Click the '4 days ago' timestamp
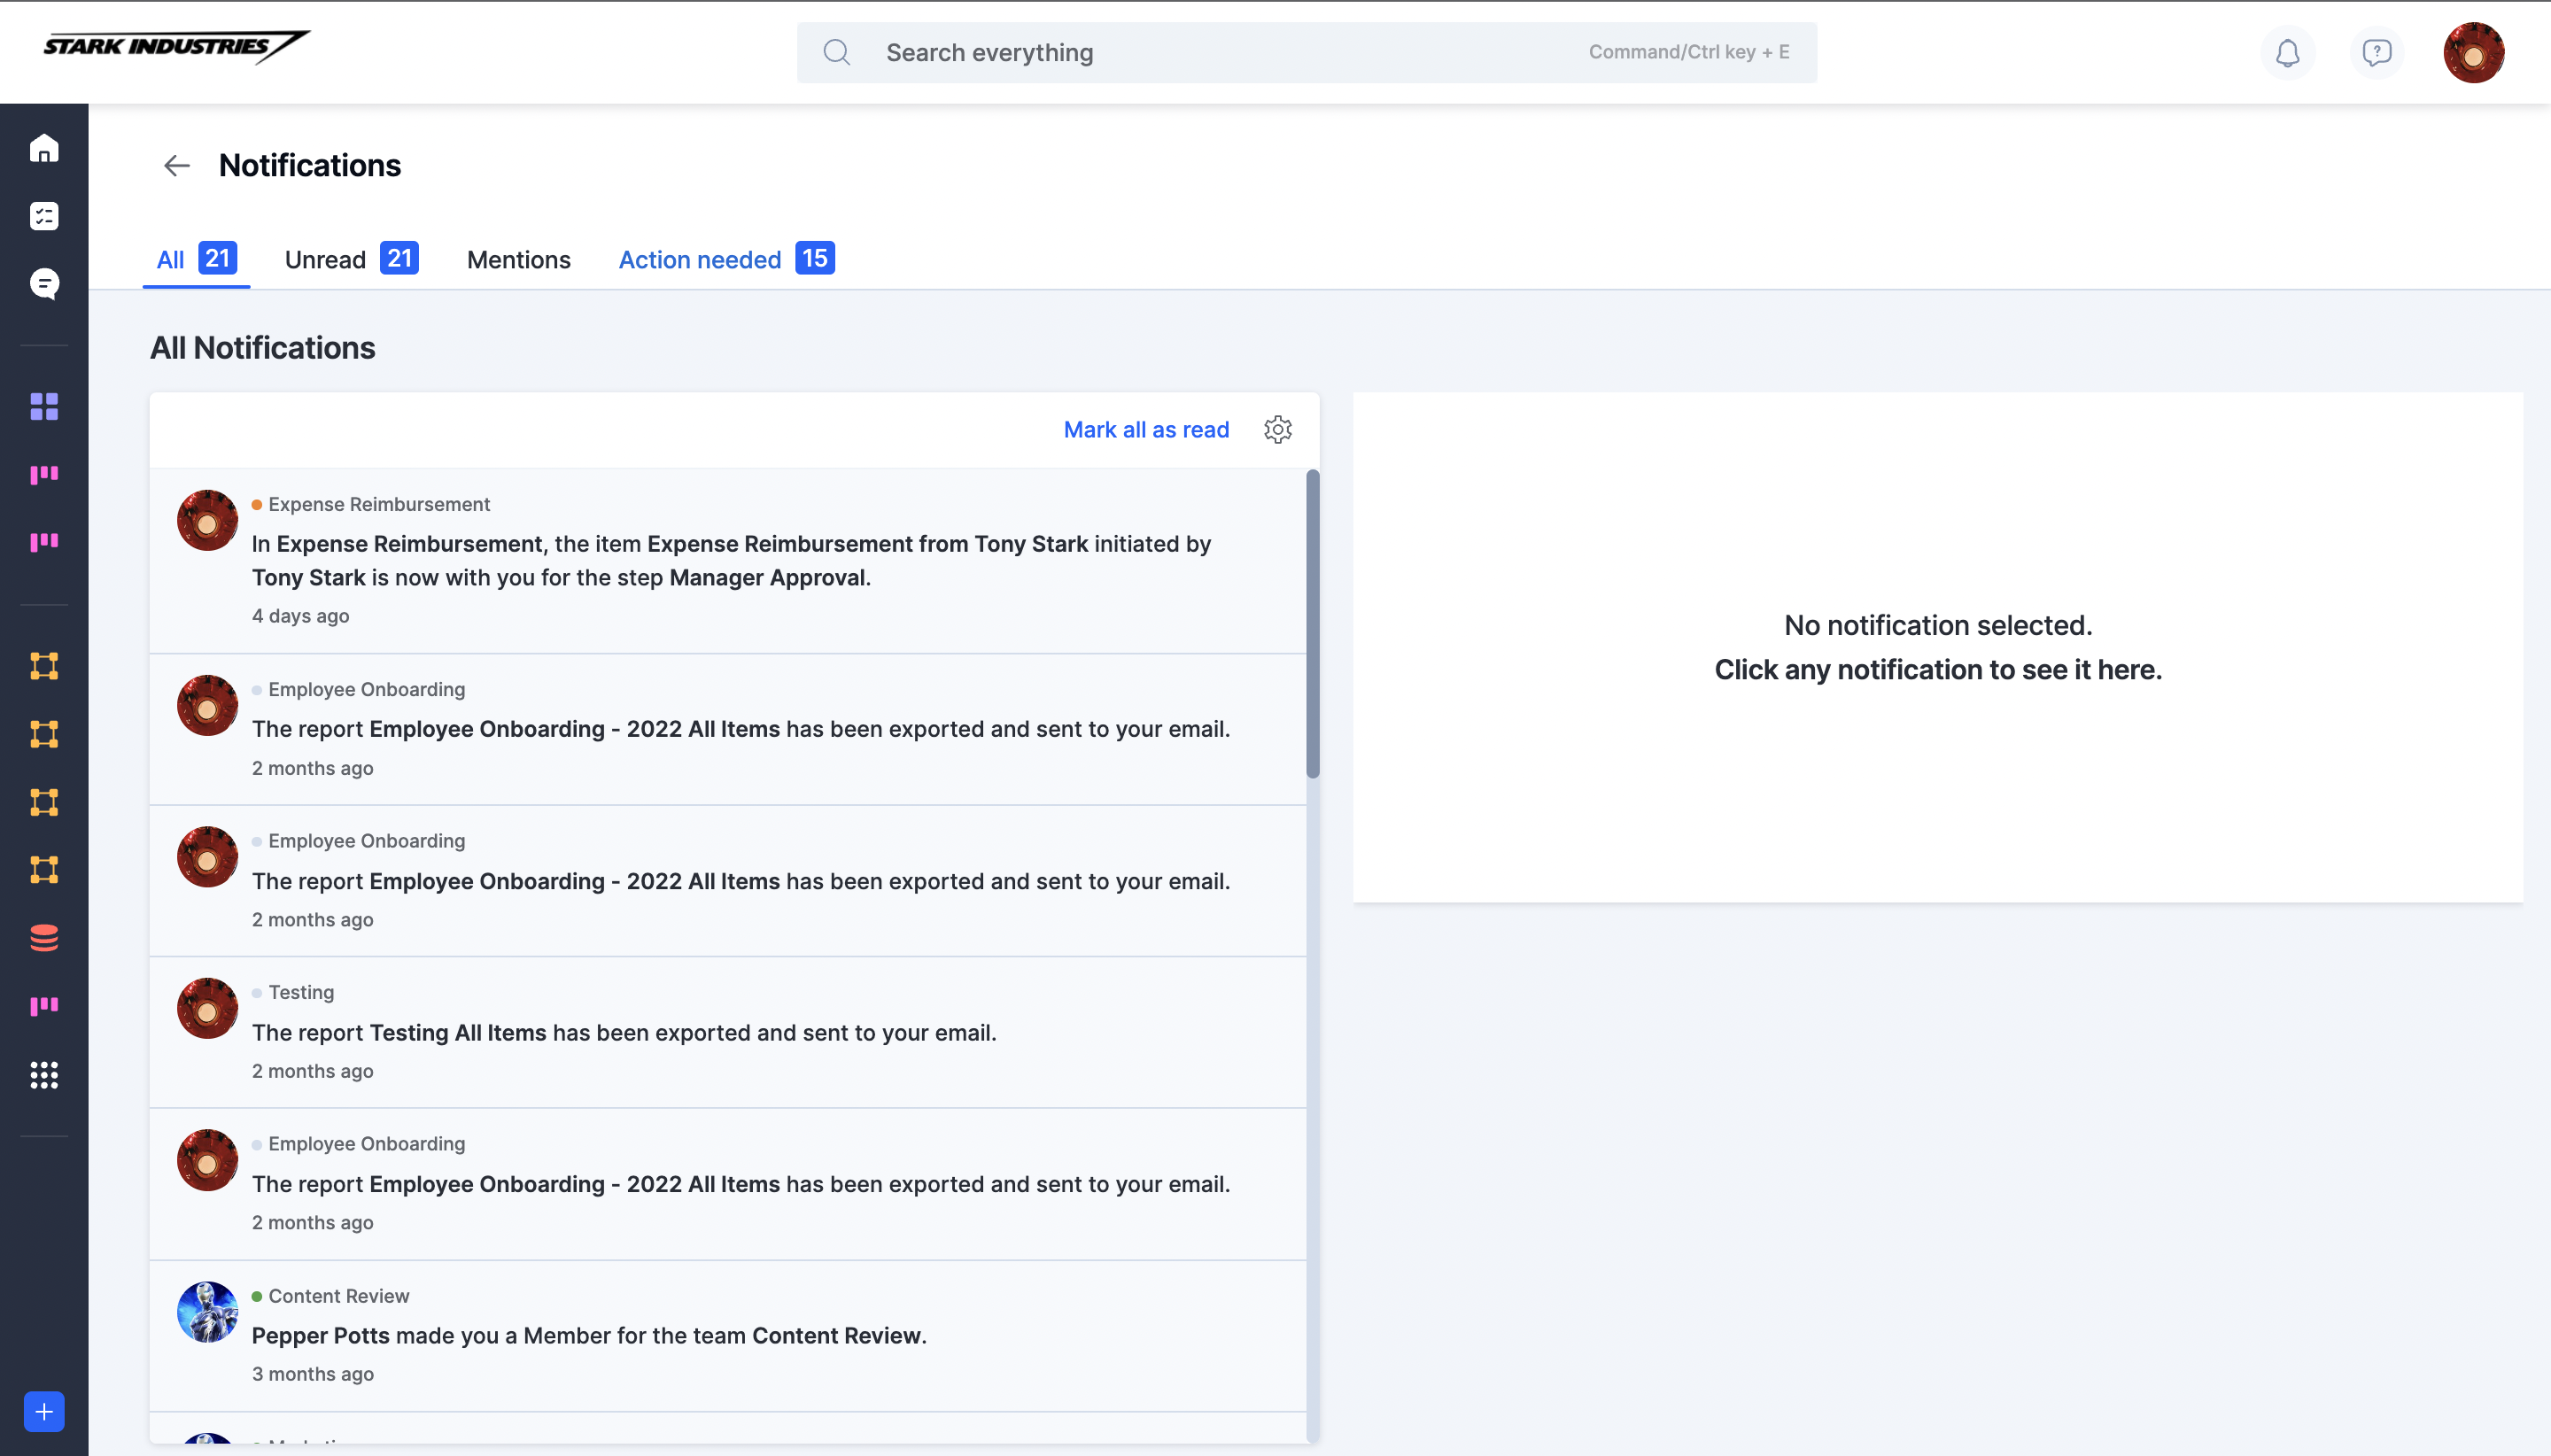 point(301,616)
